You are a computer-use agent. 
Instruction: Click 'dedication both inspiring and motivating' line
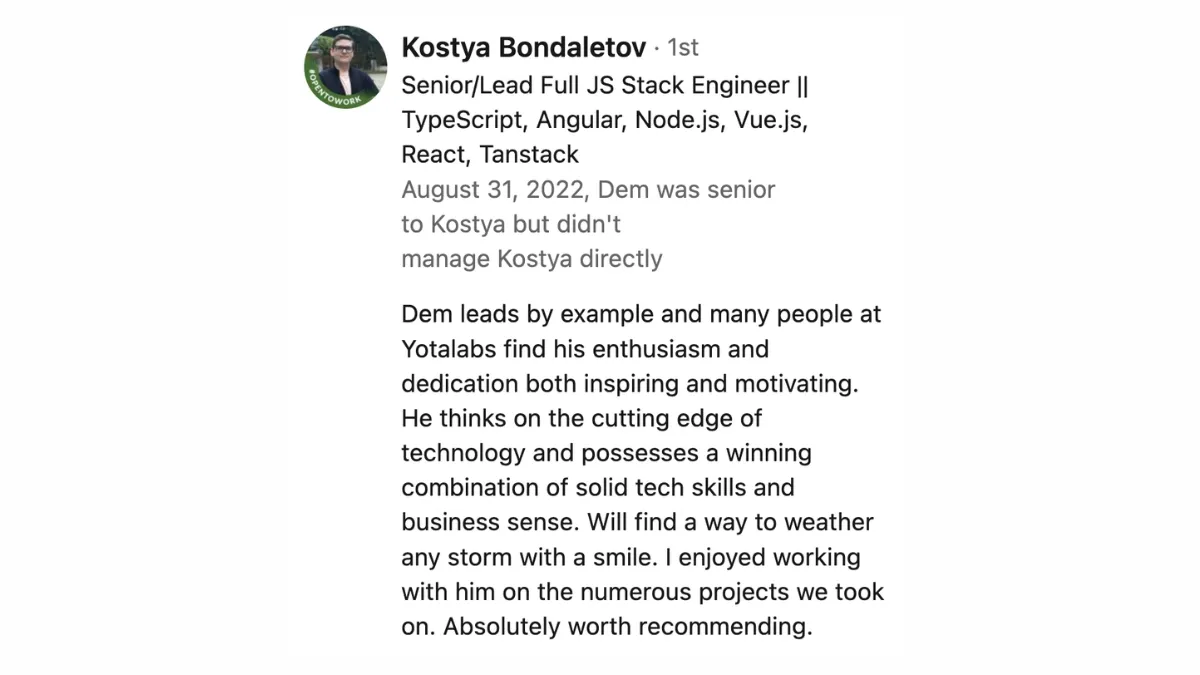point(631,384)
